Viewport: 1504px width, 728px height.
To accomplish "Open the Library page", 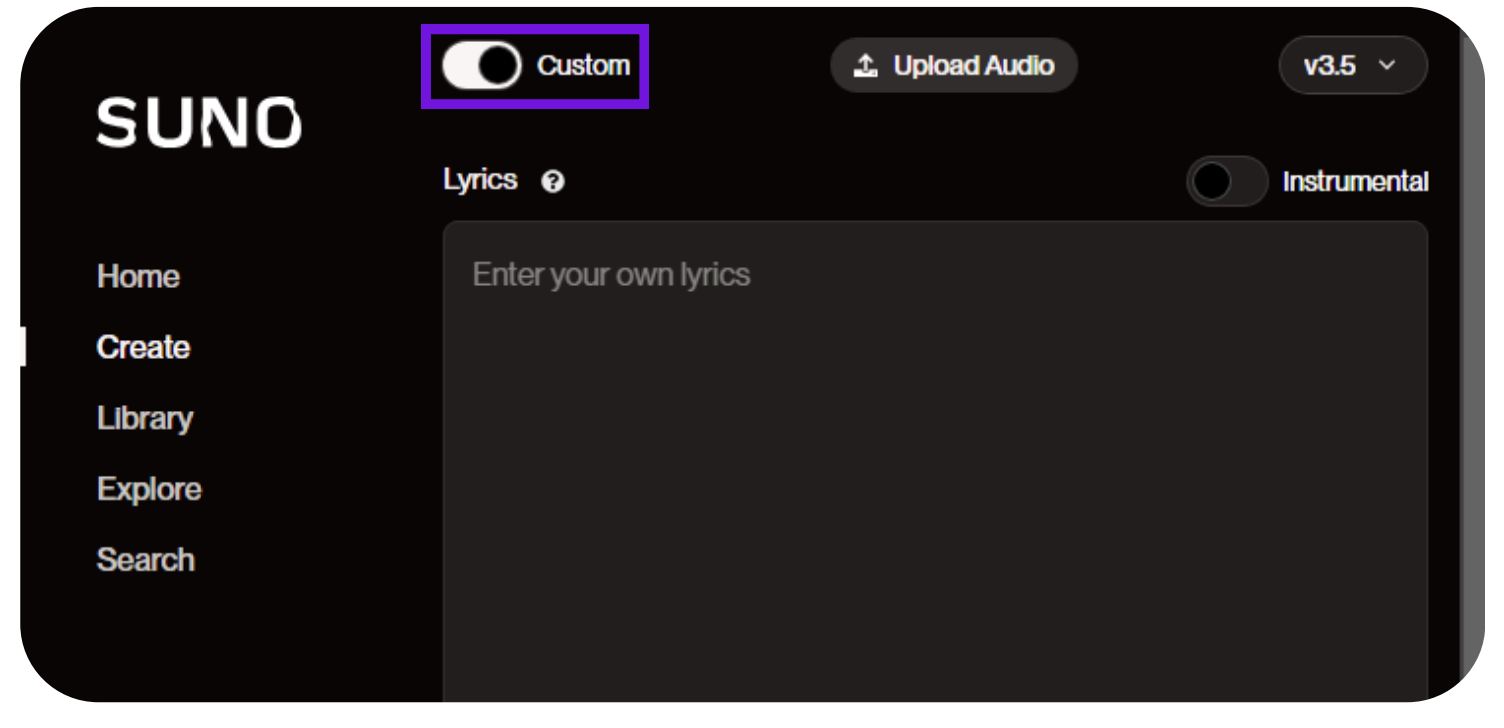I will [x=145, y=418].
